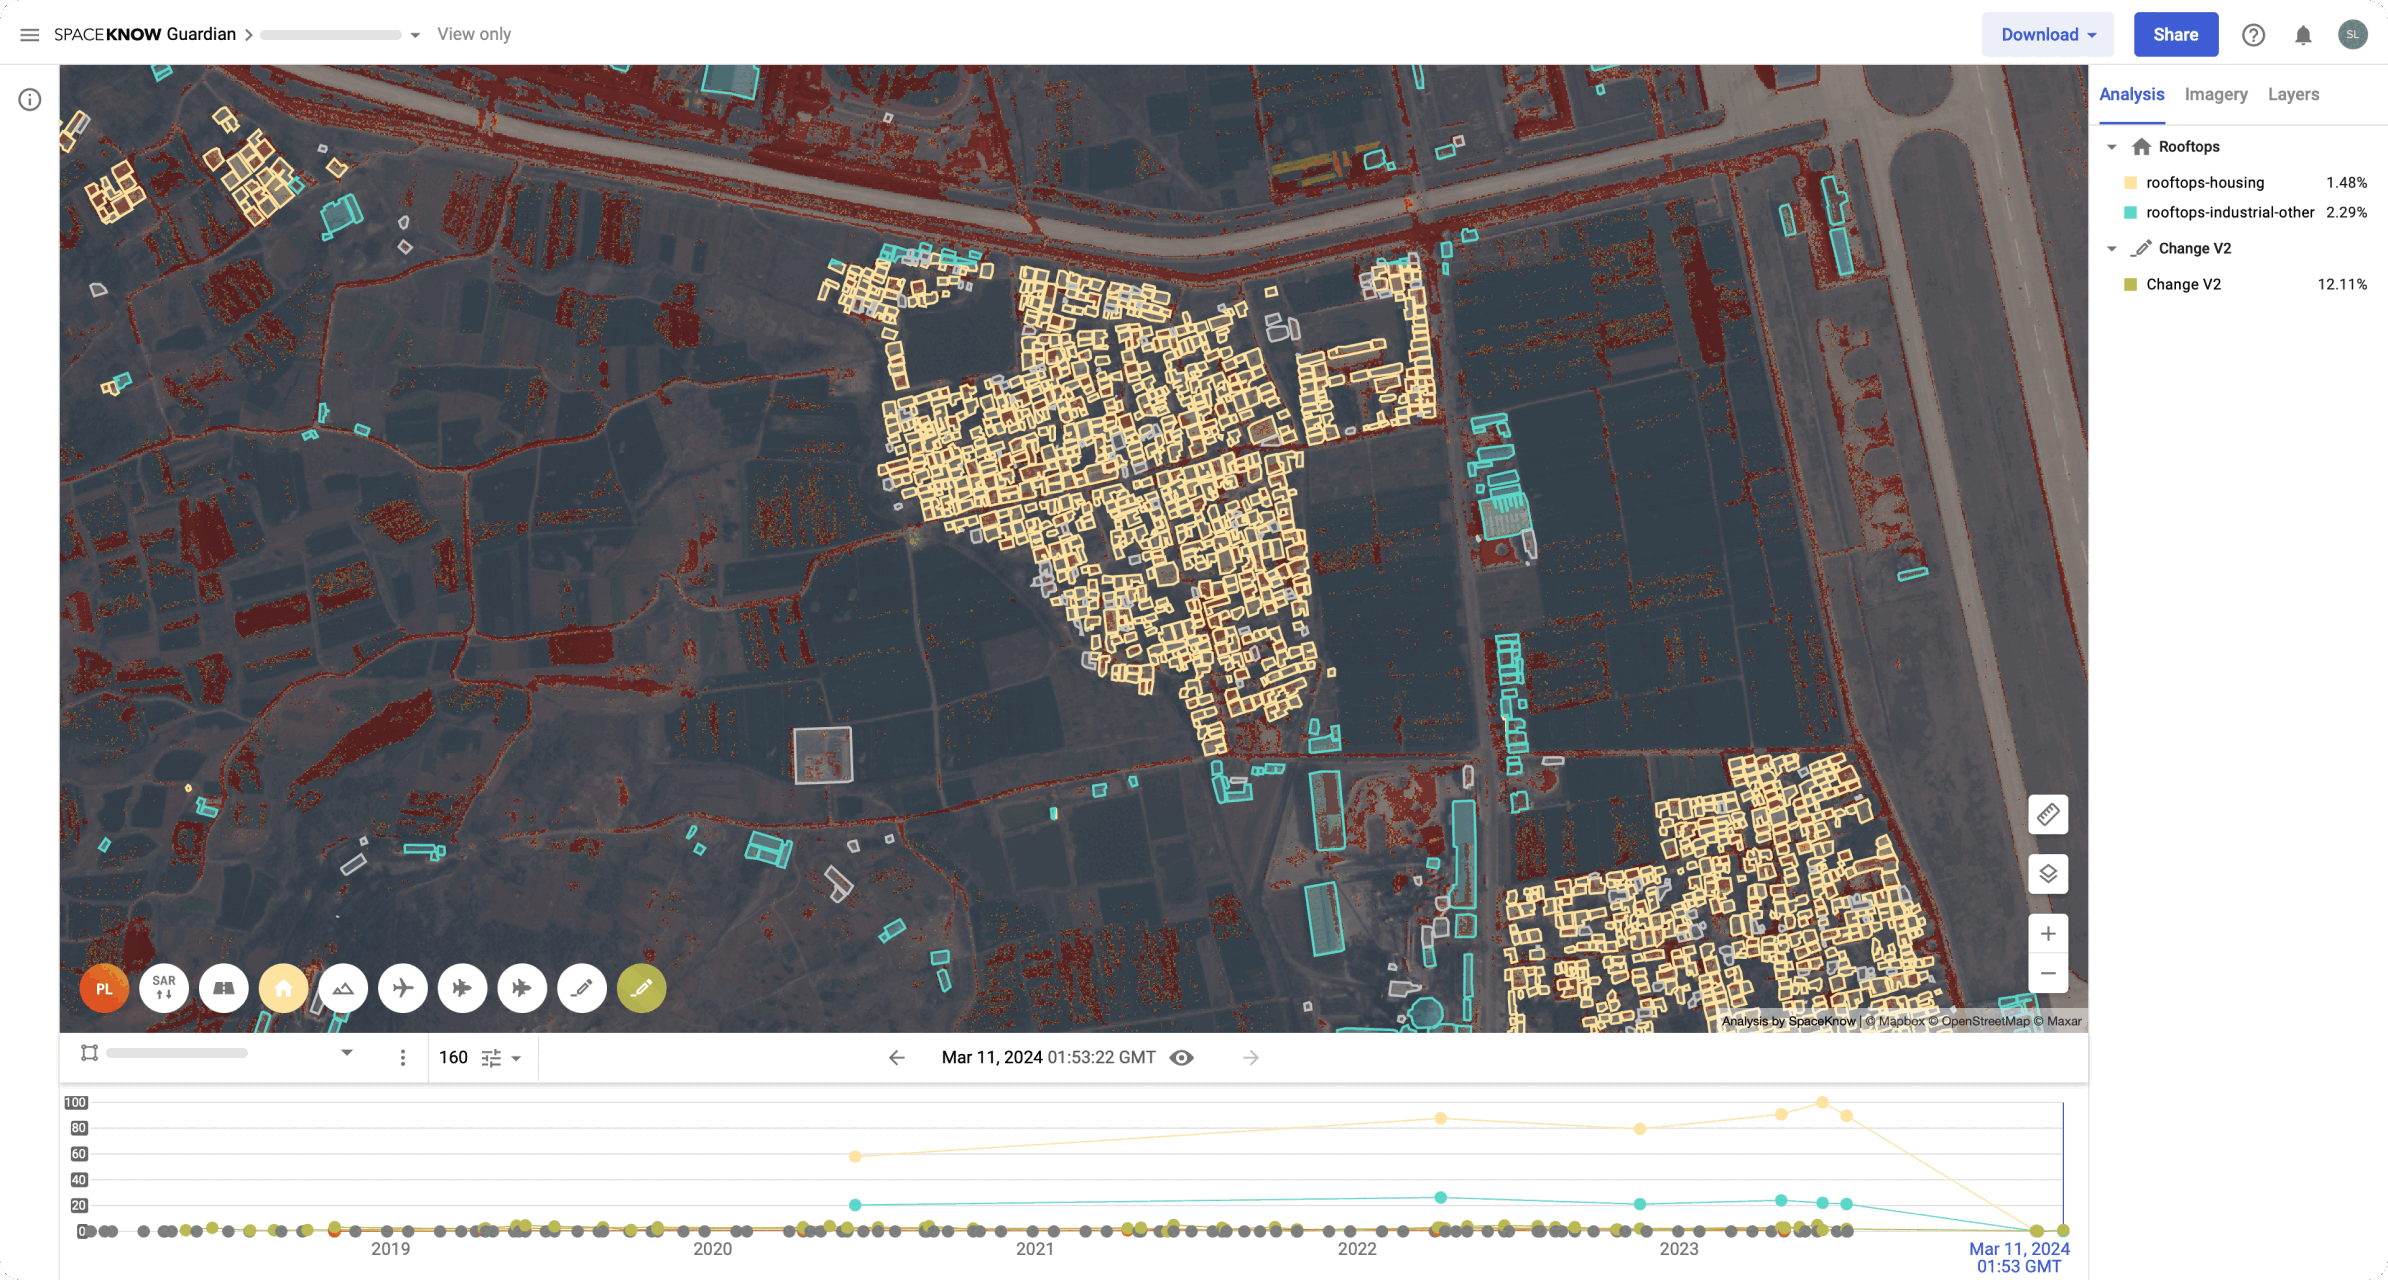The image size is (2388, 1280).
Task: Collapse the Rooftops analysis section
Action: tap(2111, 146)
